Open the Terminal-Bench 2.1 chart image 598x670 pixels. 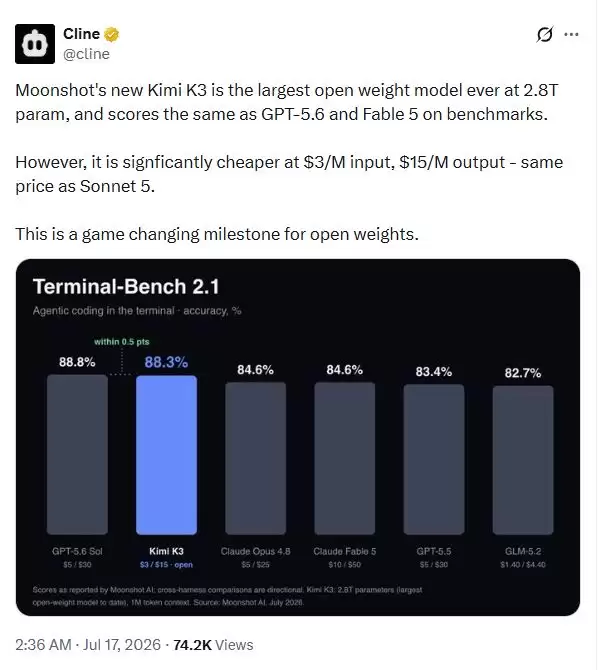(298, 437)
